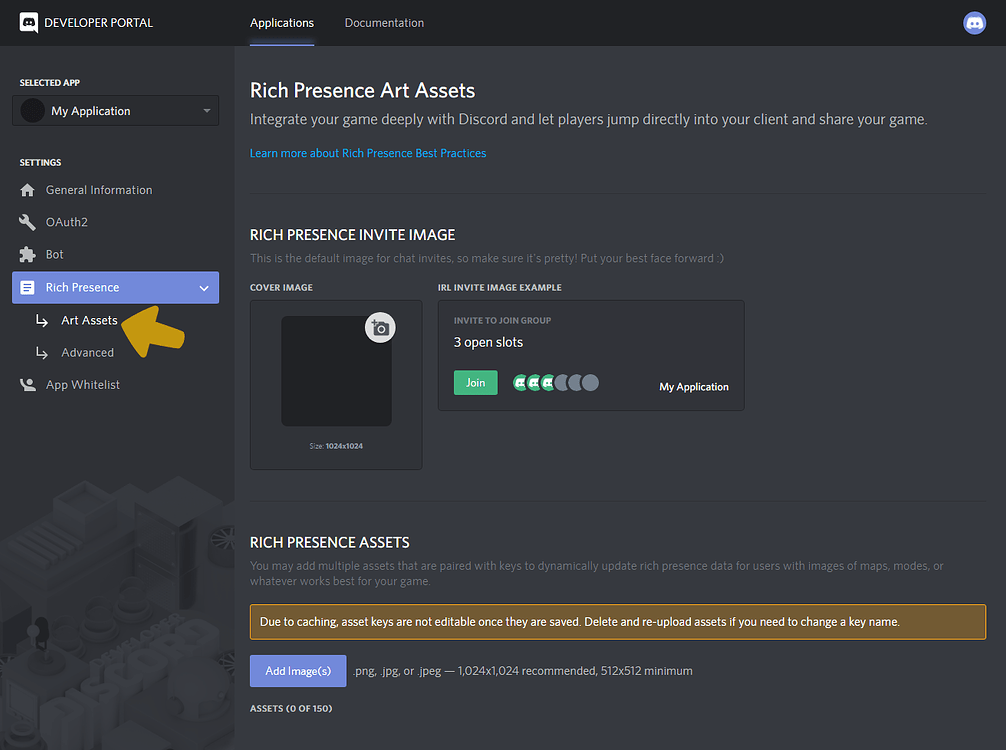Click the person icon beside App Whitelist
The width and height of the screenshot is (1006, 750).
[x=29, y=384]
